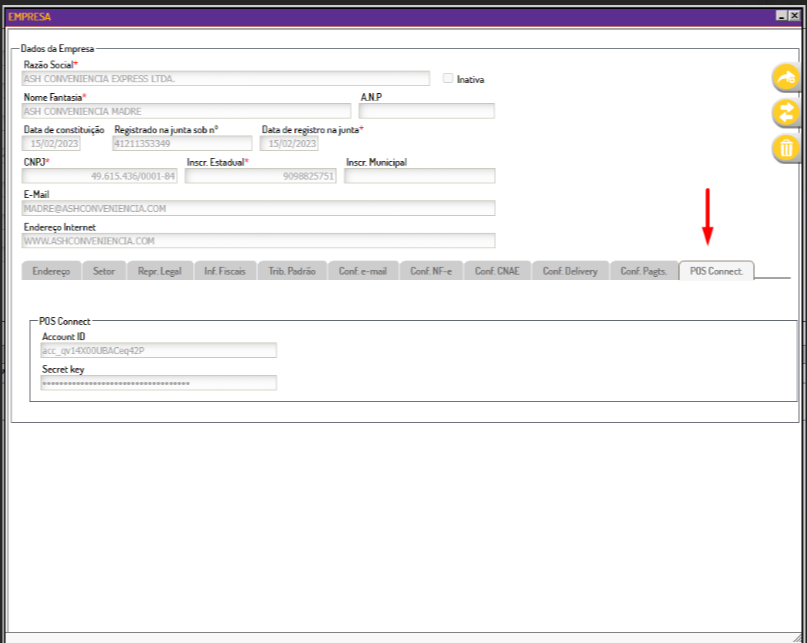Click the Data de registro na junta field
The height and width of the screenshot is (643, 807).
(289, 144)
